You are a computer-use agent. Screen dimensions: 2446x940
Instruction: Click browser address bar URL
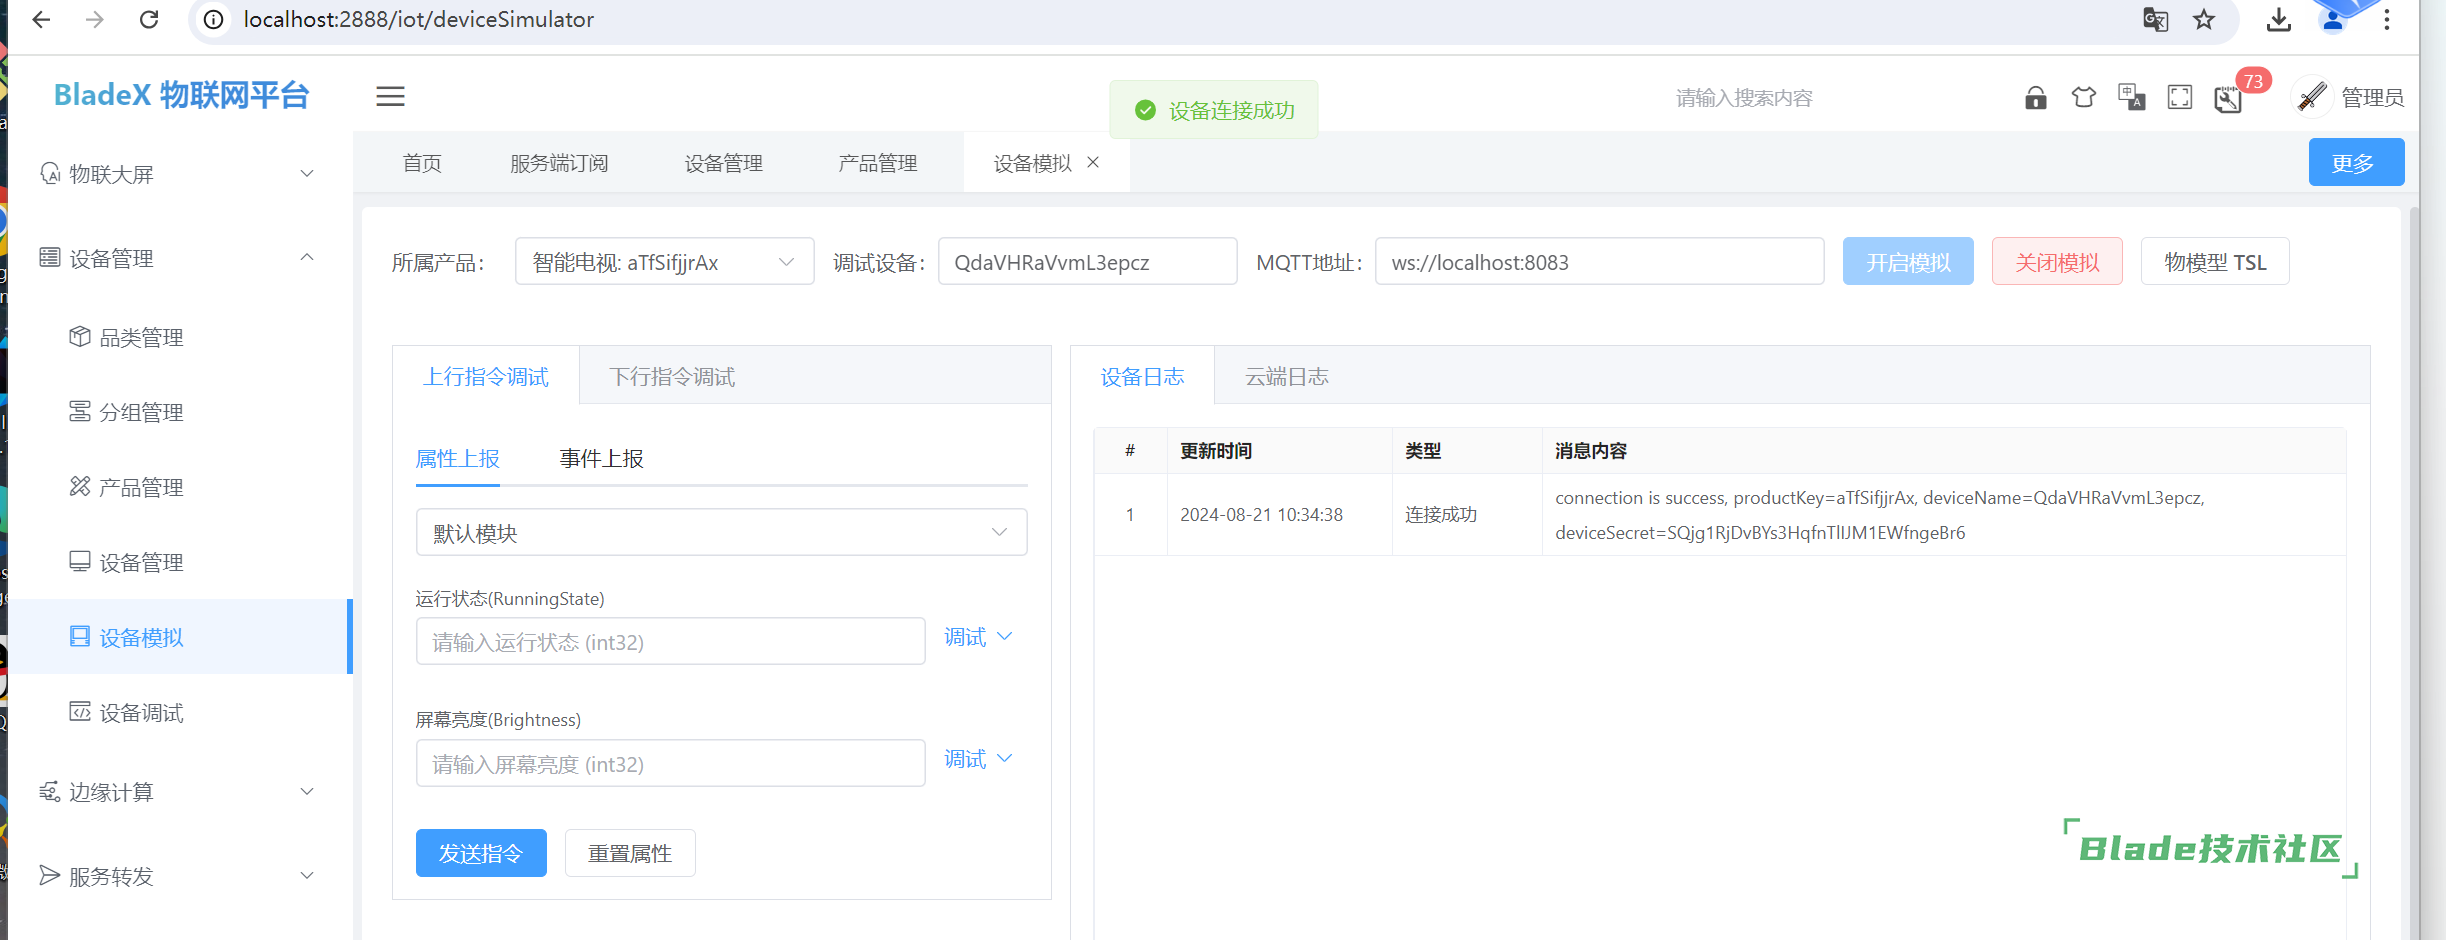[418, 19]
